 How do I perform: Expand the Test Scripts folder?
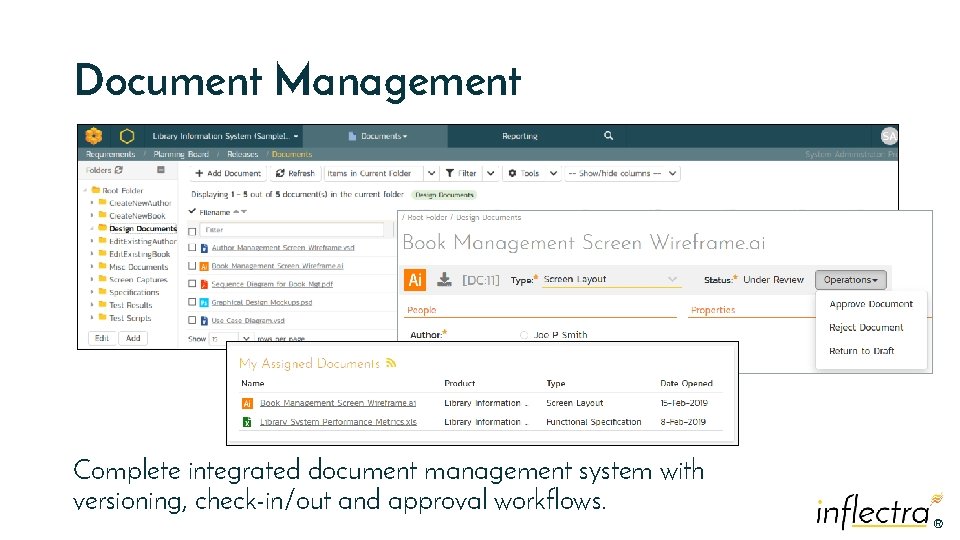click(92, 318)
